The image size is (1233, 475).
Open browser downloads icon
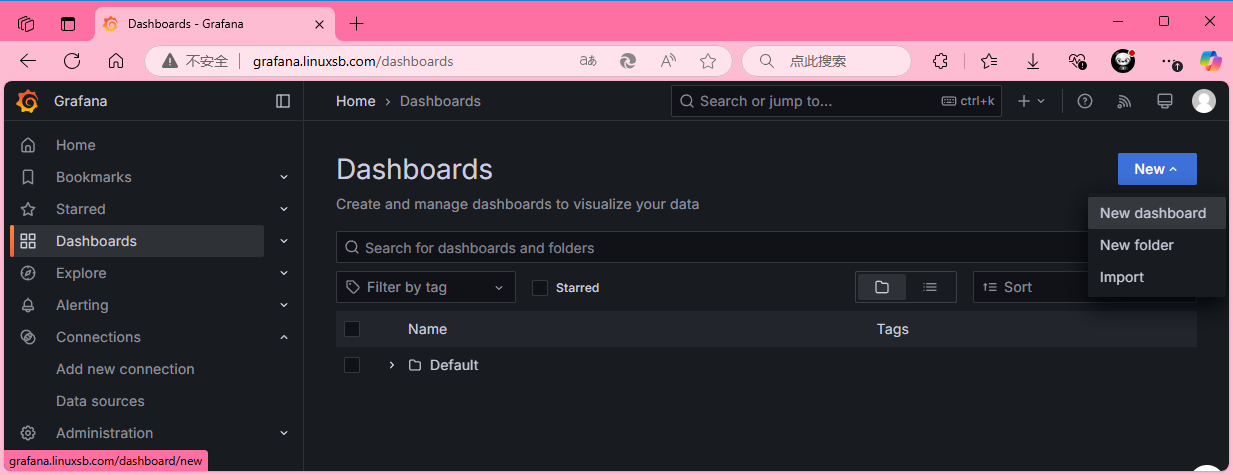pos(1033,61)
